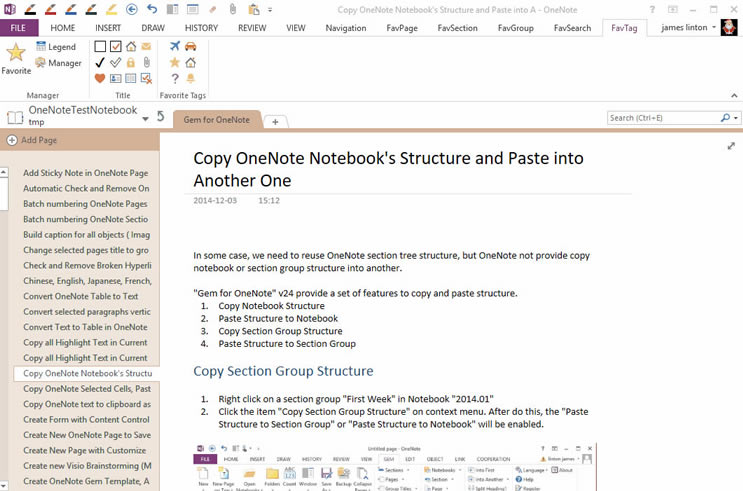743x491 pixels.
Task: Click the blue Back arrow button
Action: [132, 9]
